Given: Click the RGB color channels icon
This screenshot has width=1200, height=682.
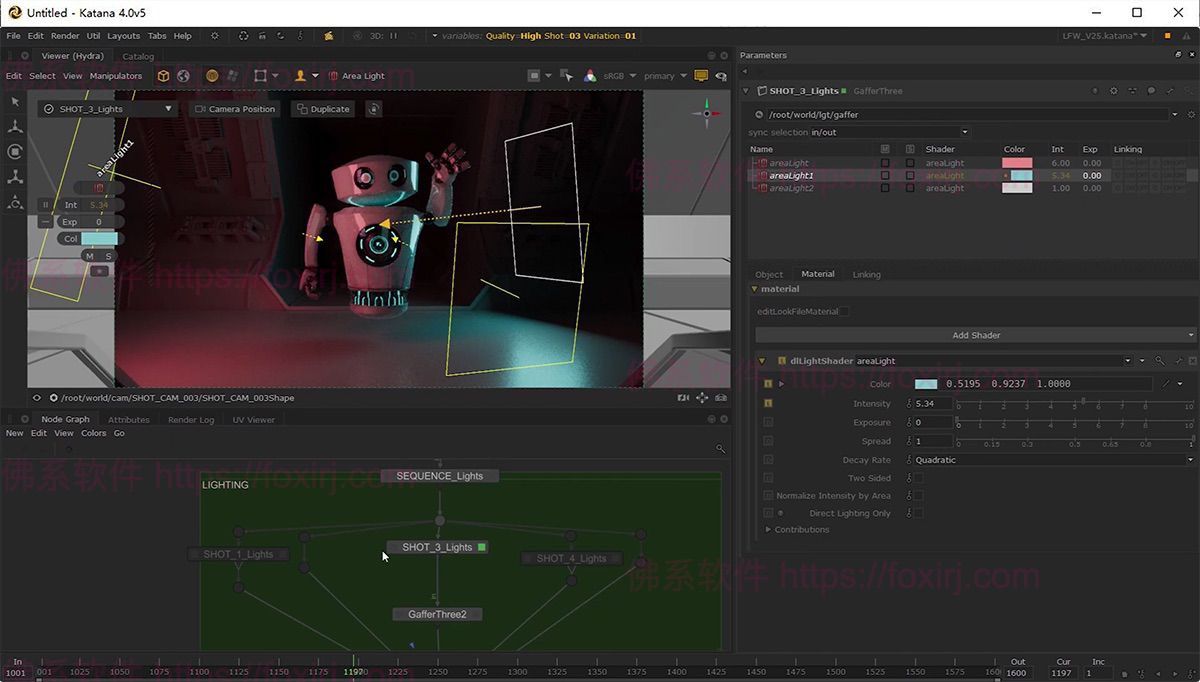Looking at the screenshot, I should [x=590, y=76].
